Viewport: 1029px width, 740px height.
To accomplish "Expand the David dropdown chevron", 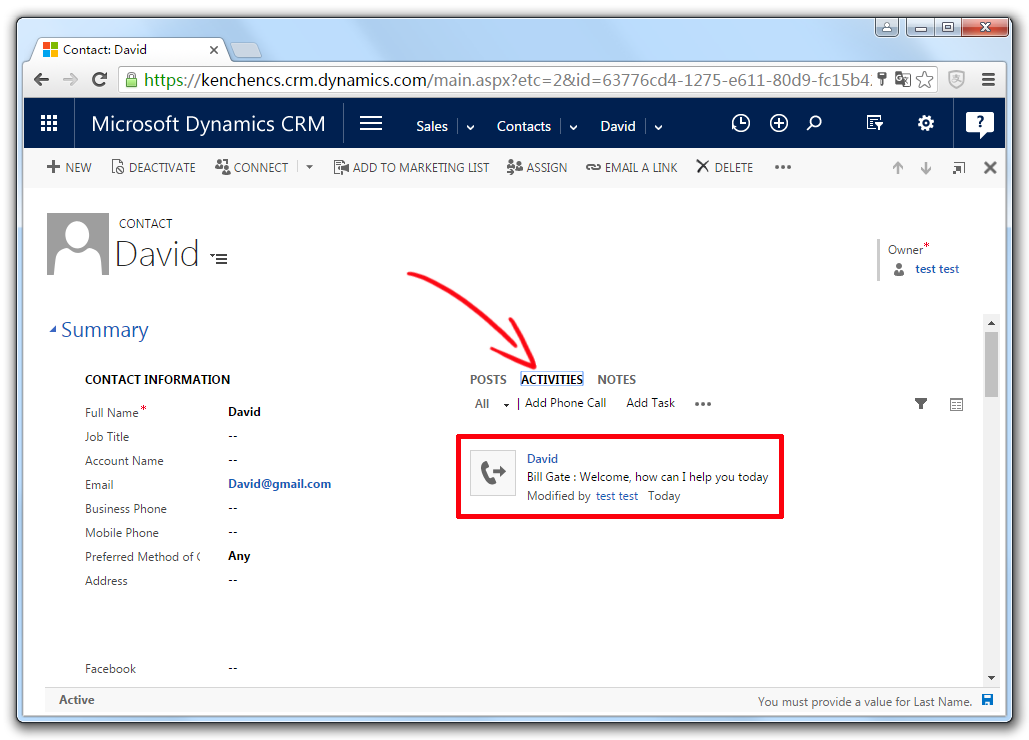I will 658,127.
